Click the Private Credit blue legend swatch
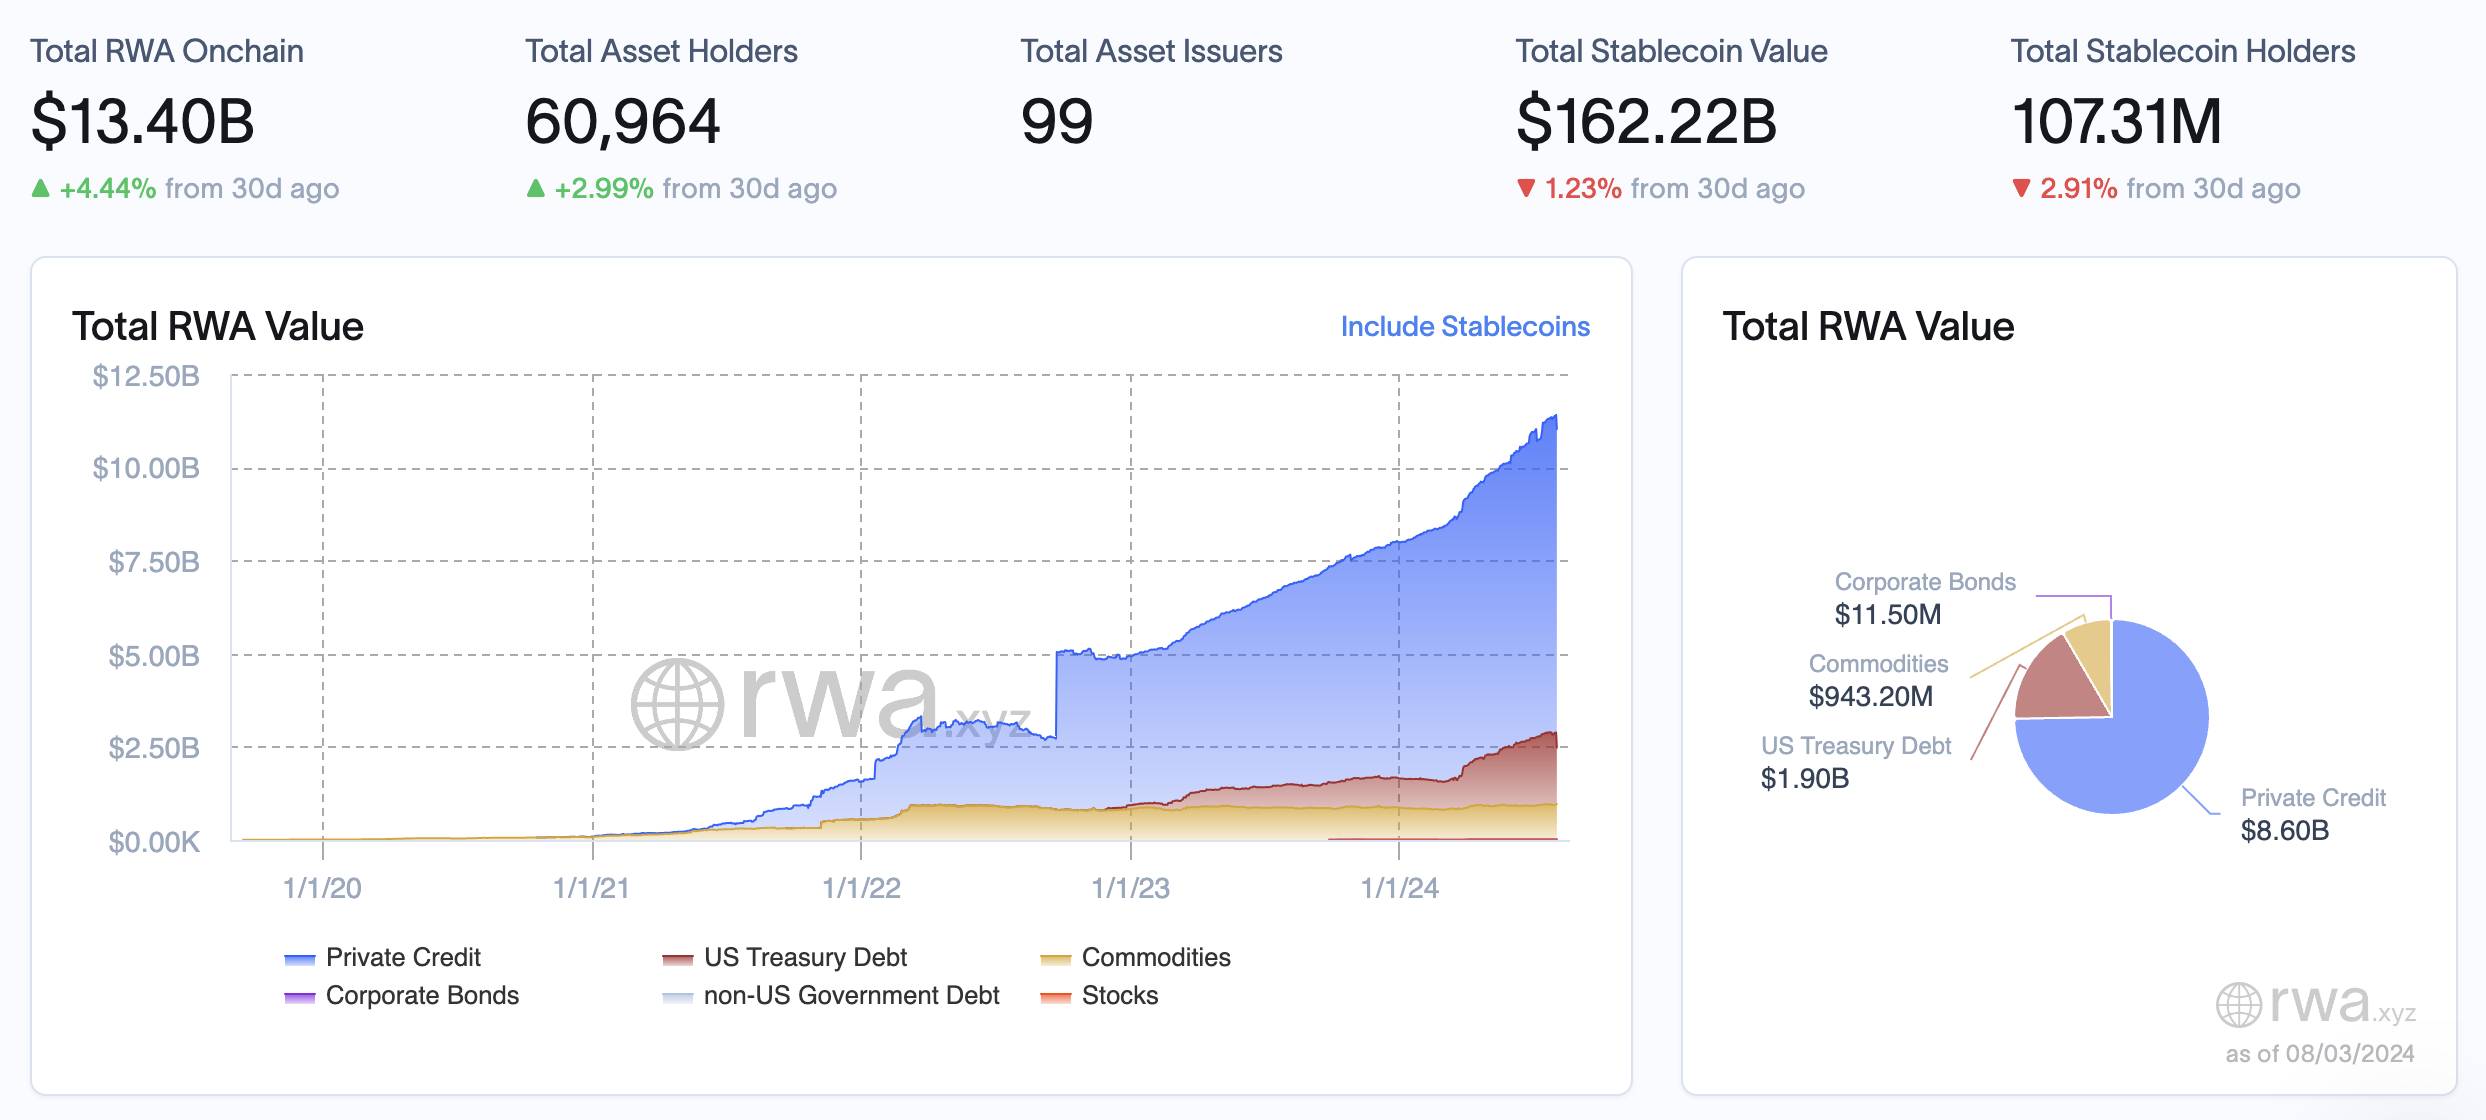Viewport: 2486px width, 1120px height. point(299,959)
